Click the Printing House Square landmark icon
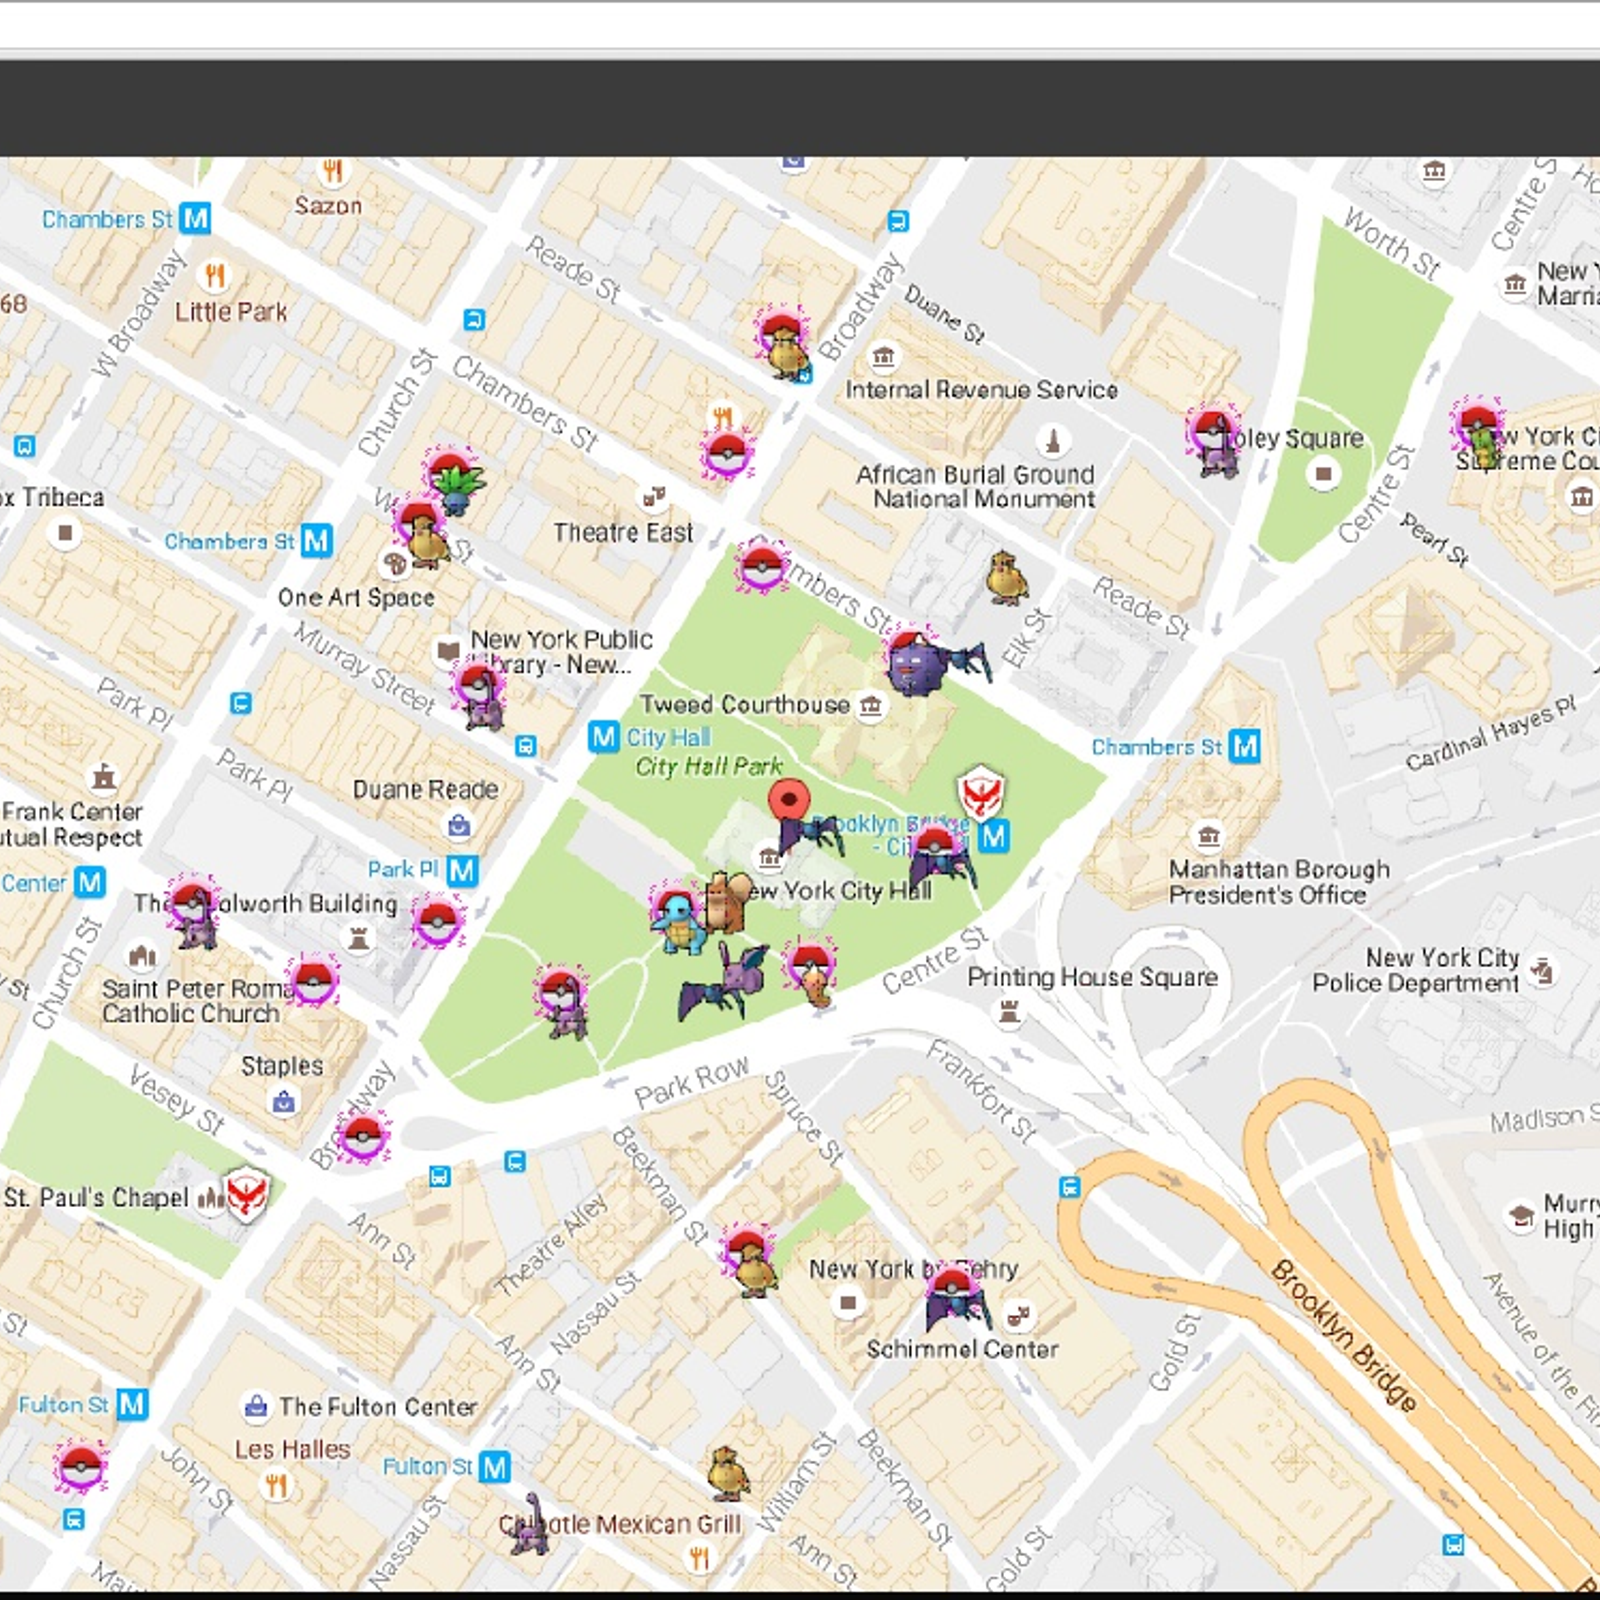1600x1600 pixels. tap(1010, 1013)
